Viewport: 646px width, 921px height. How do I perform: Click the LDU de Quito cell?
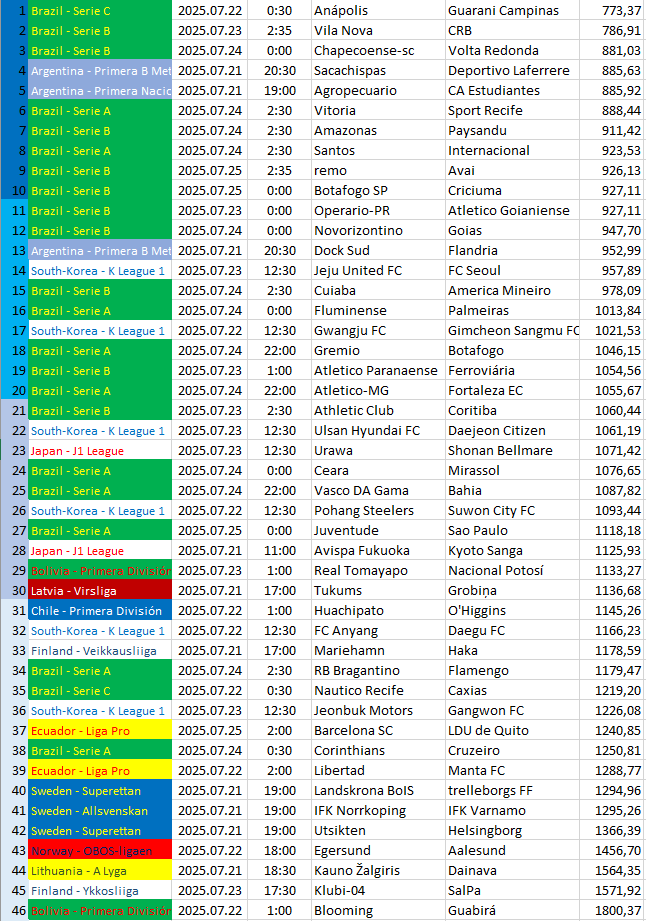coord(512,730)
